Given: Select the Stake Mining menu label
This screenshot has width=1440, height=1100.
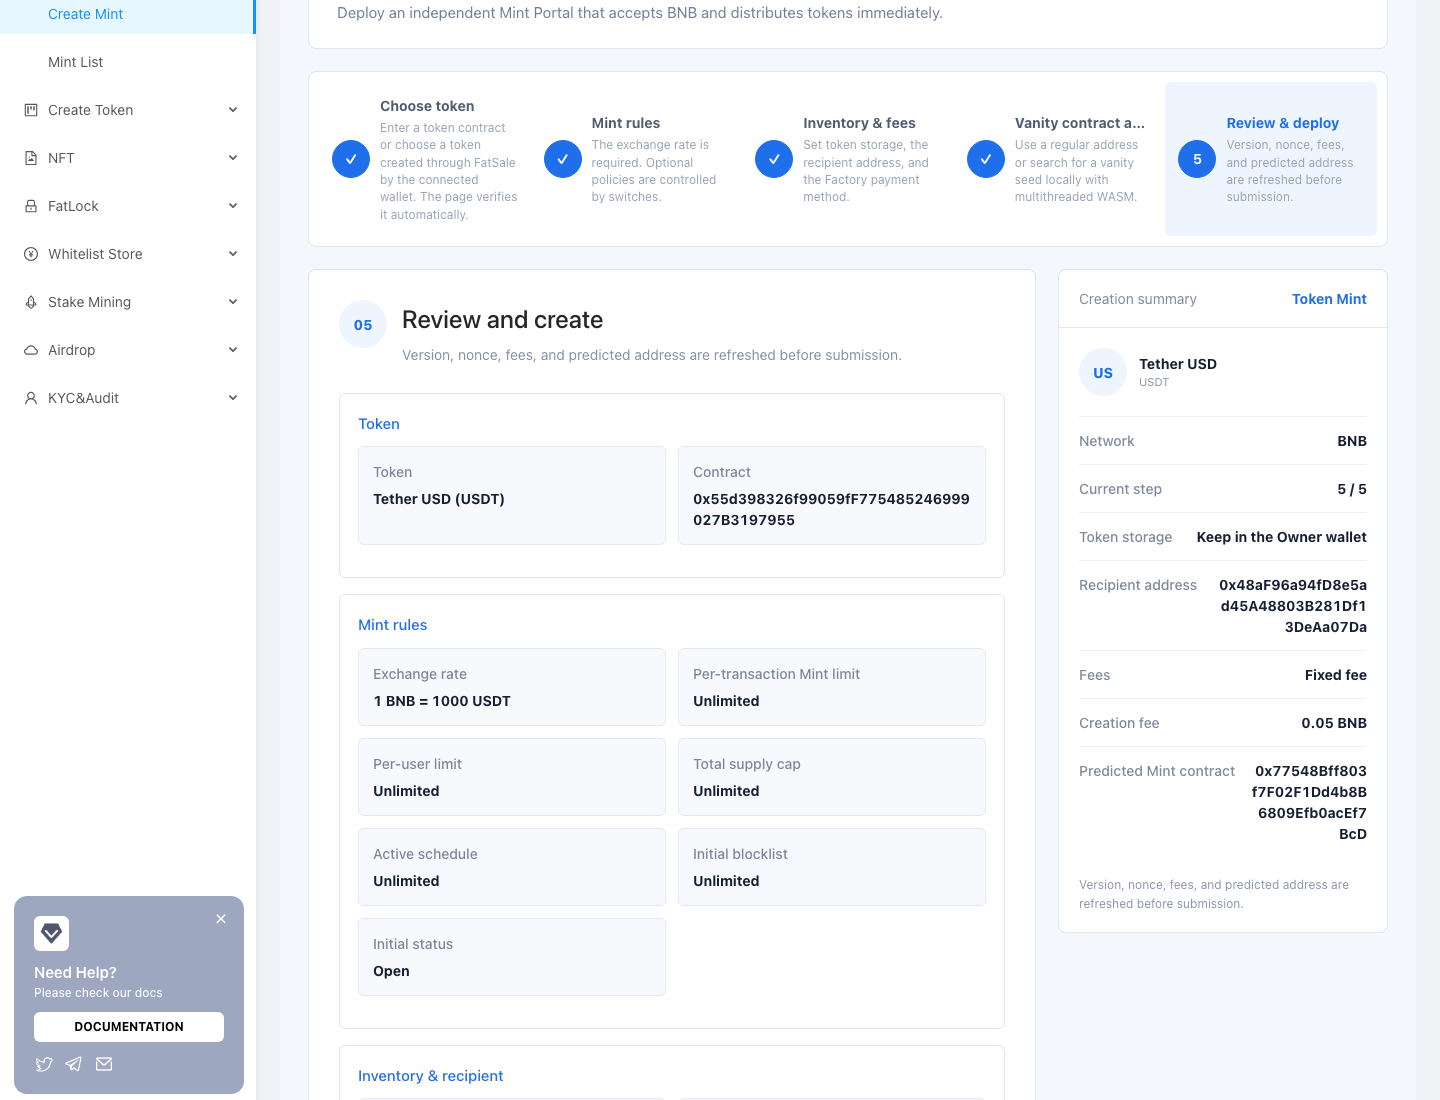Looking at the screenshot, I should tap(89, 302).
